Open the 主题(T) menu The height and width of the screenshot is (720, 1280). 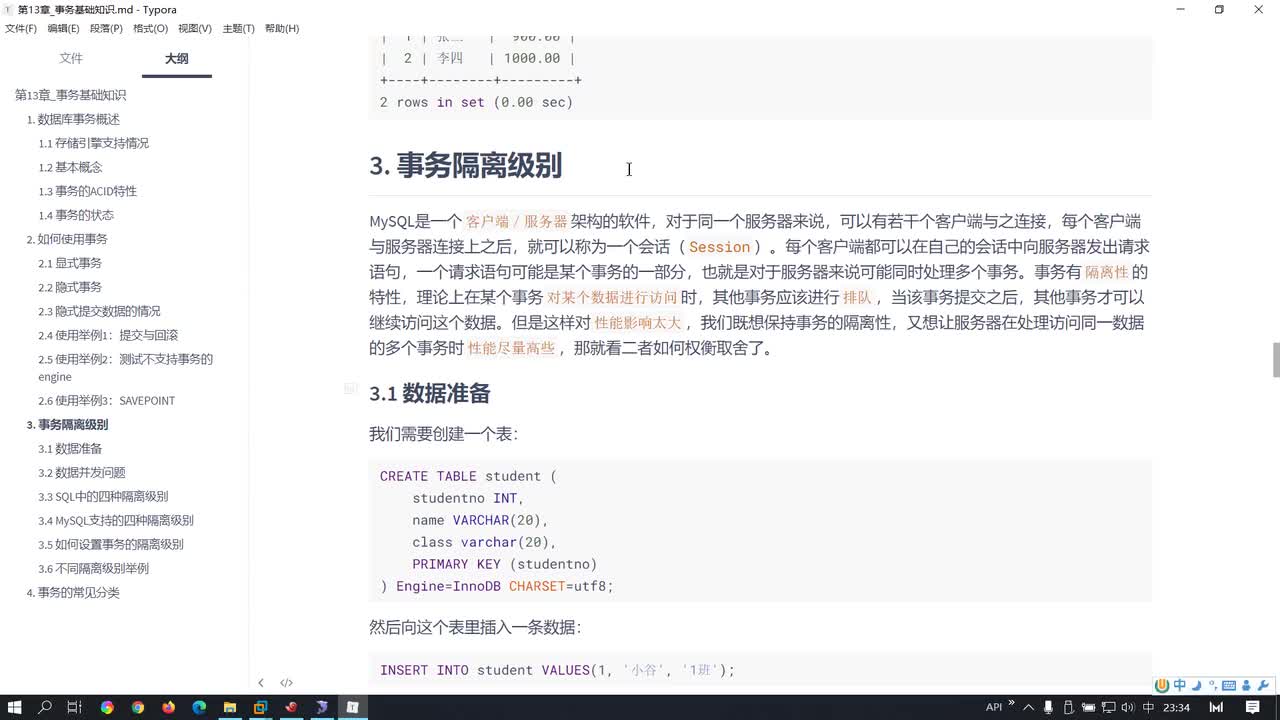point(238,28)
